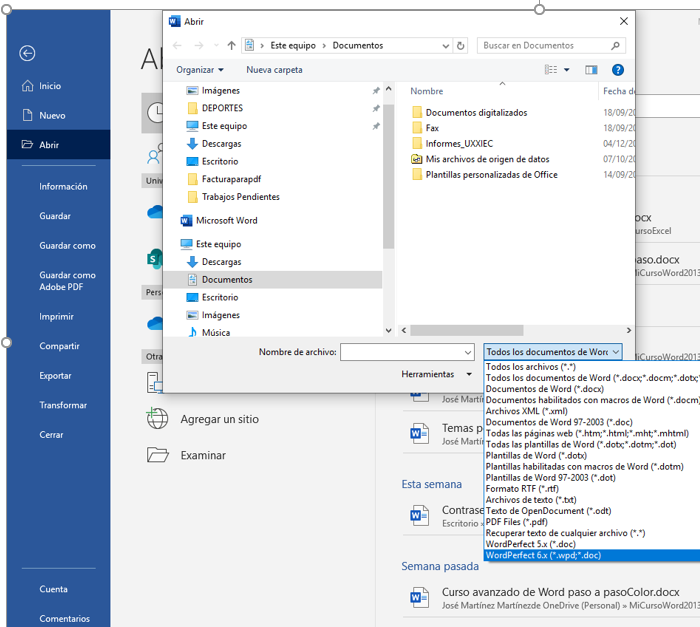
Task: Open dialog help with the question icon
Action: click(618, 70)
